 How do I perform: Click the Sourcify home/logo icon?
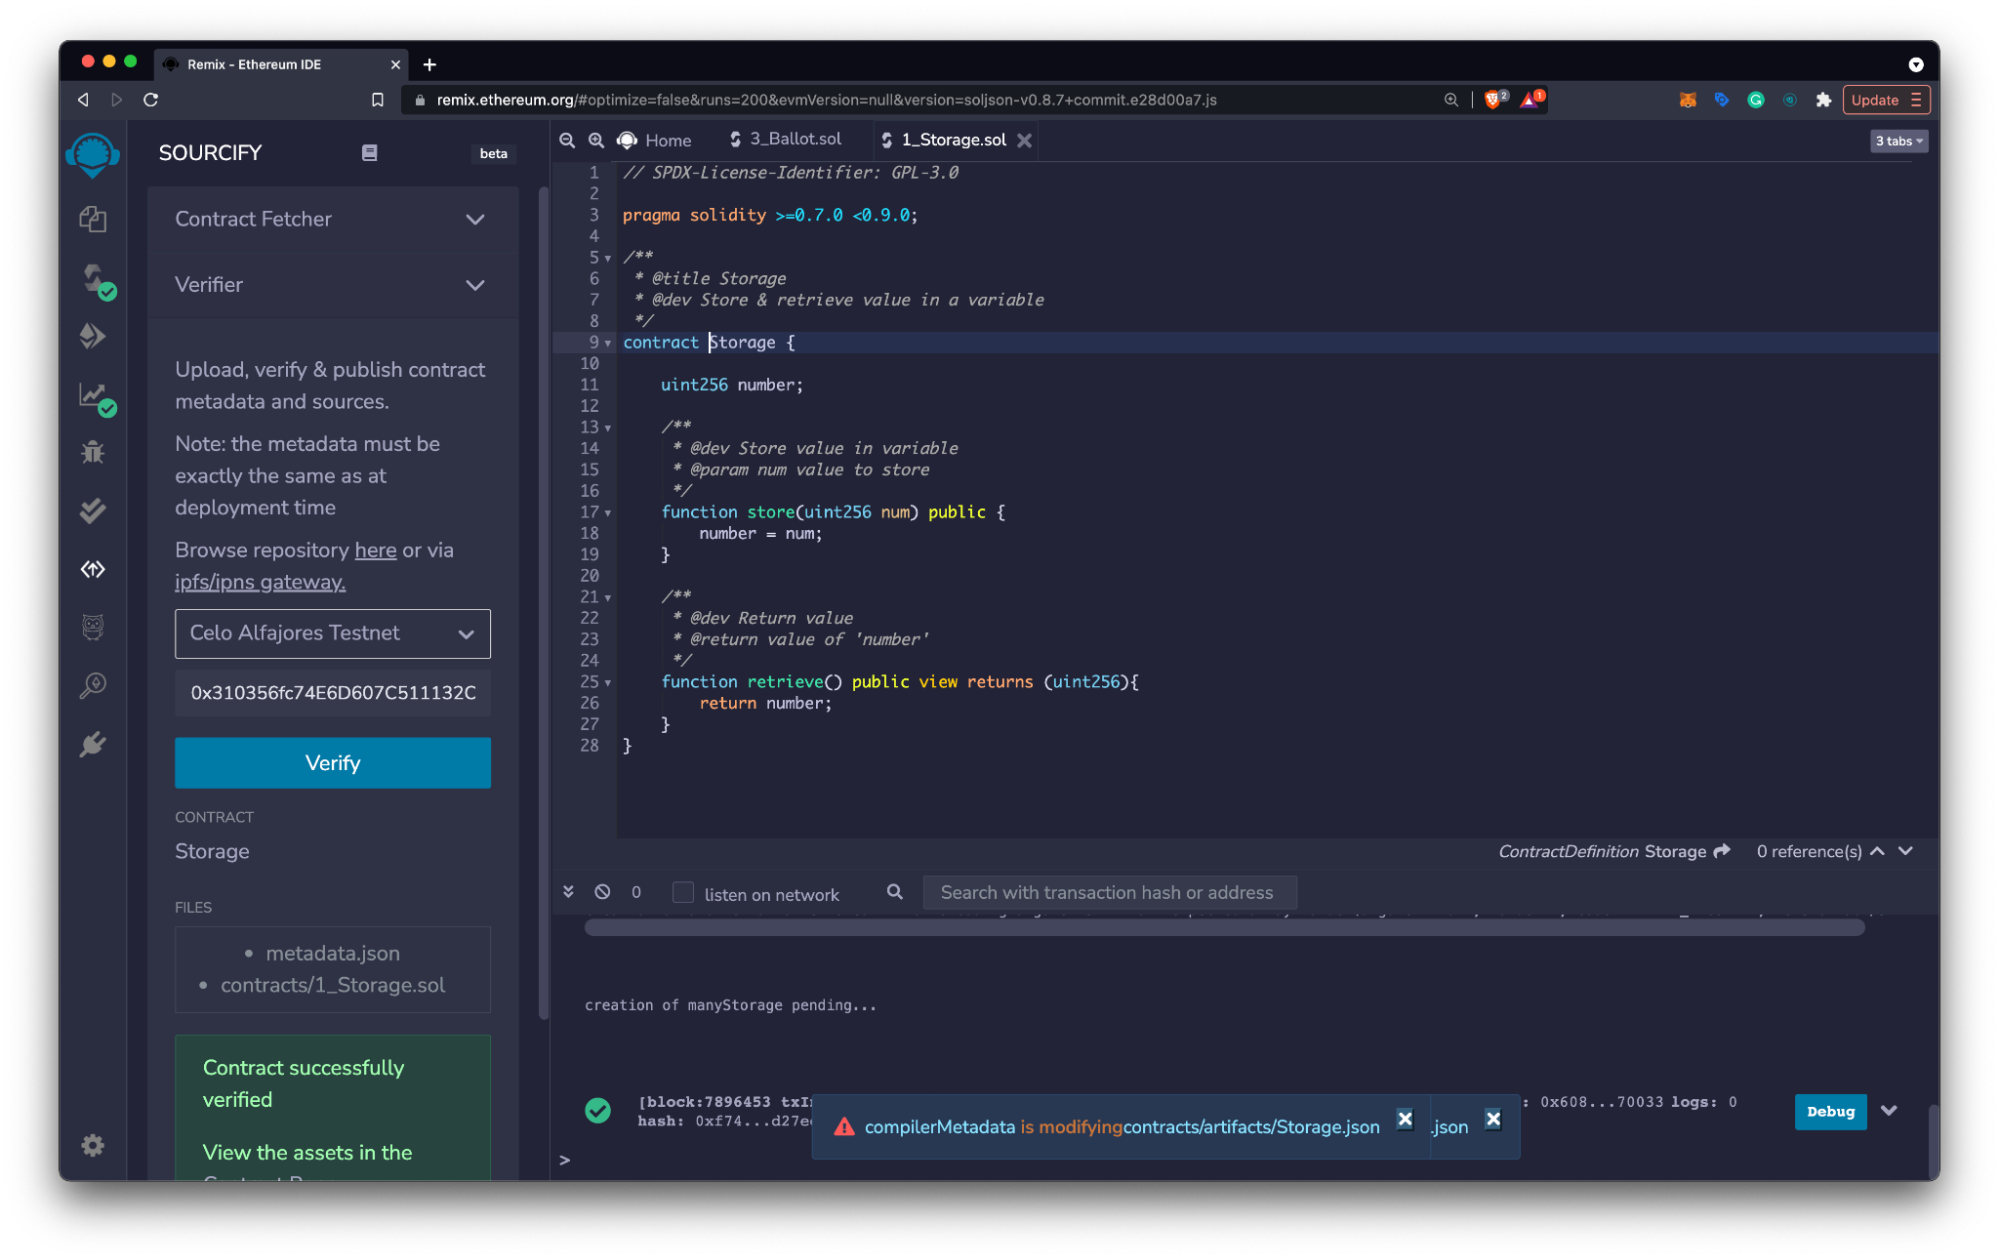tap(91, 154)
